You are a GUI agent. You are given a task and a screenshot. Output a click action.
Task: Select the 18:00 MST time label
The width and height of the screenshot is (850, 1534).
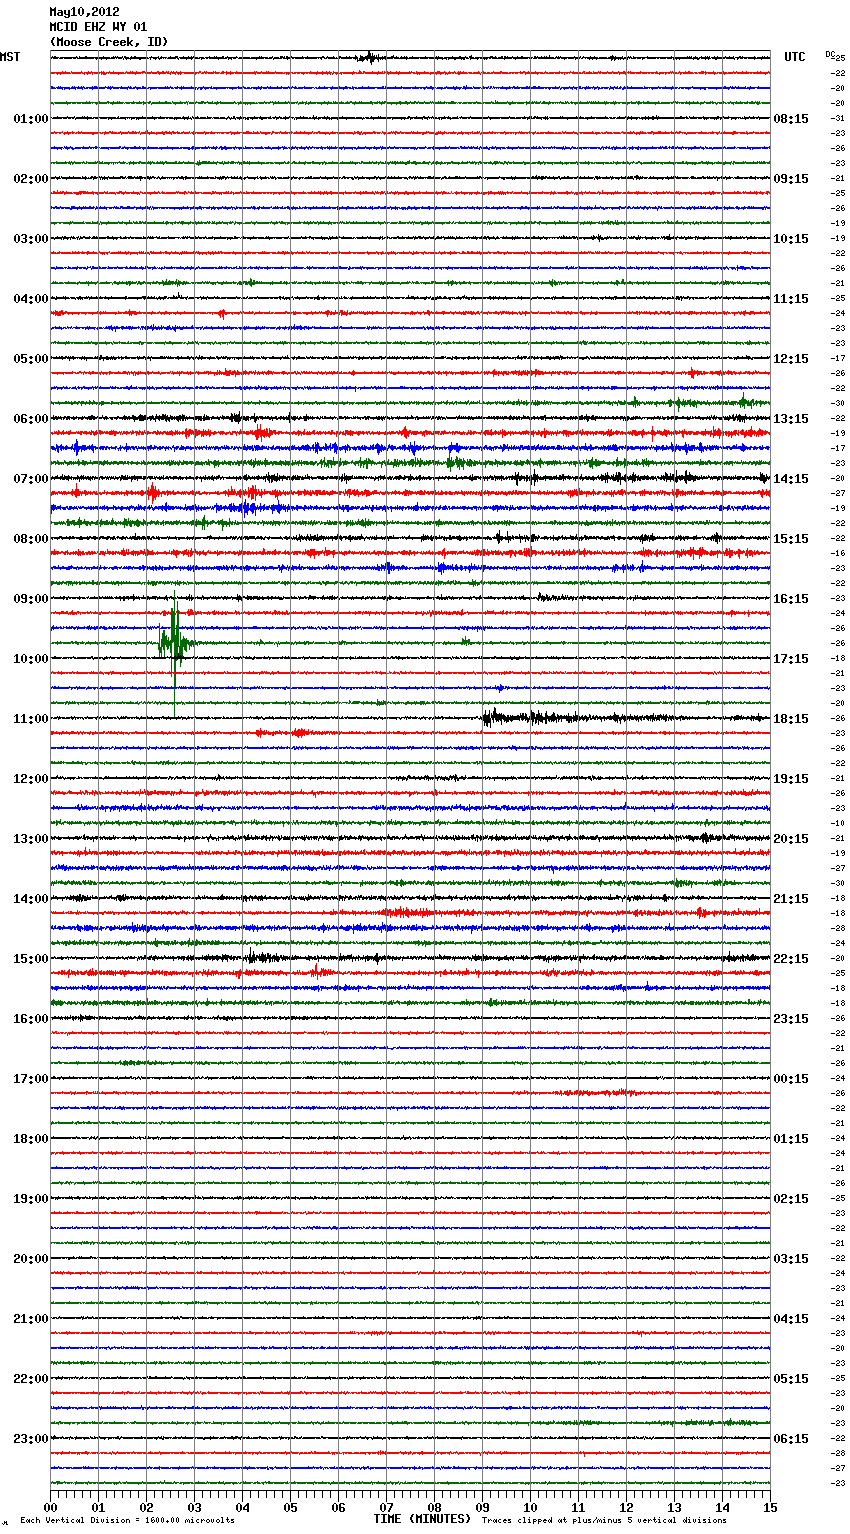click(x=31, y=1139)
